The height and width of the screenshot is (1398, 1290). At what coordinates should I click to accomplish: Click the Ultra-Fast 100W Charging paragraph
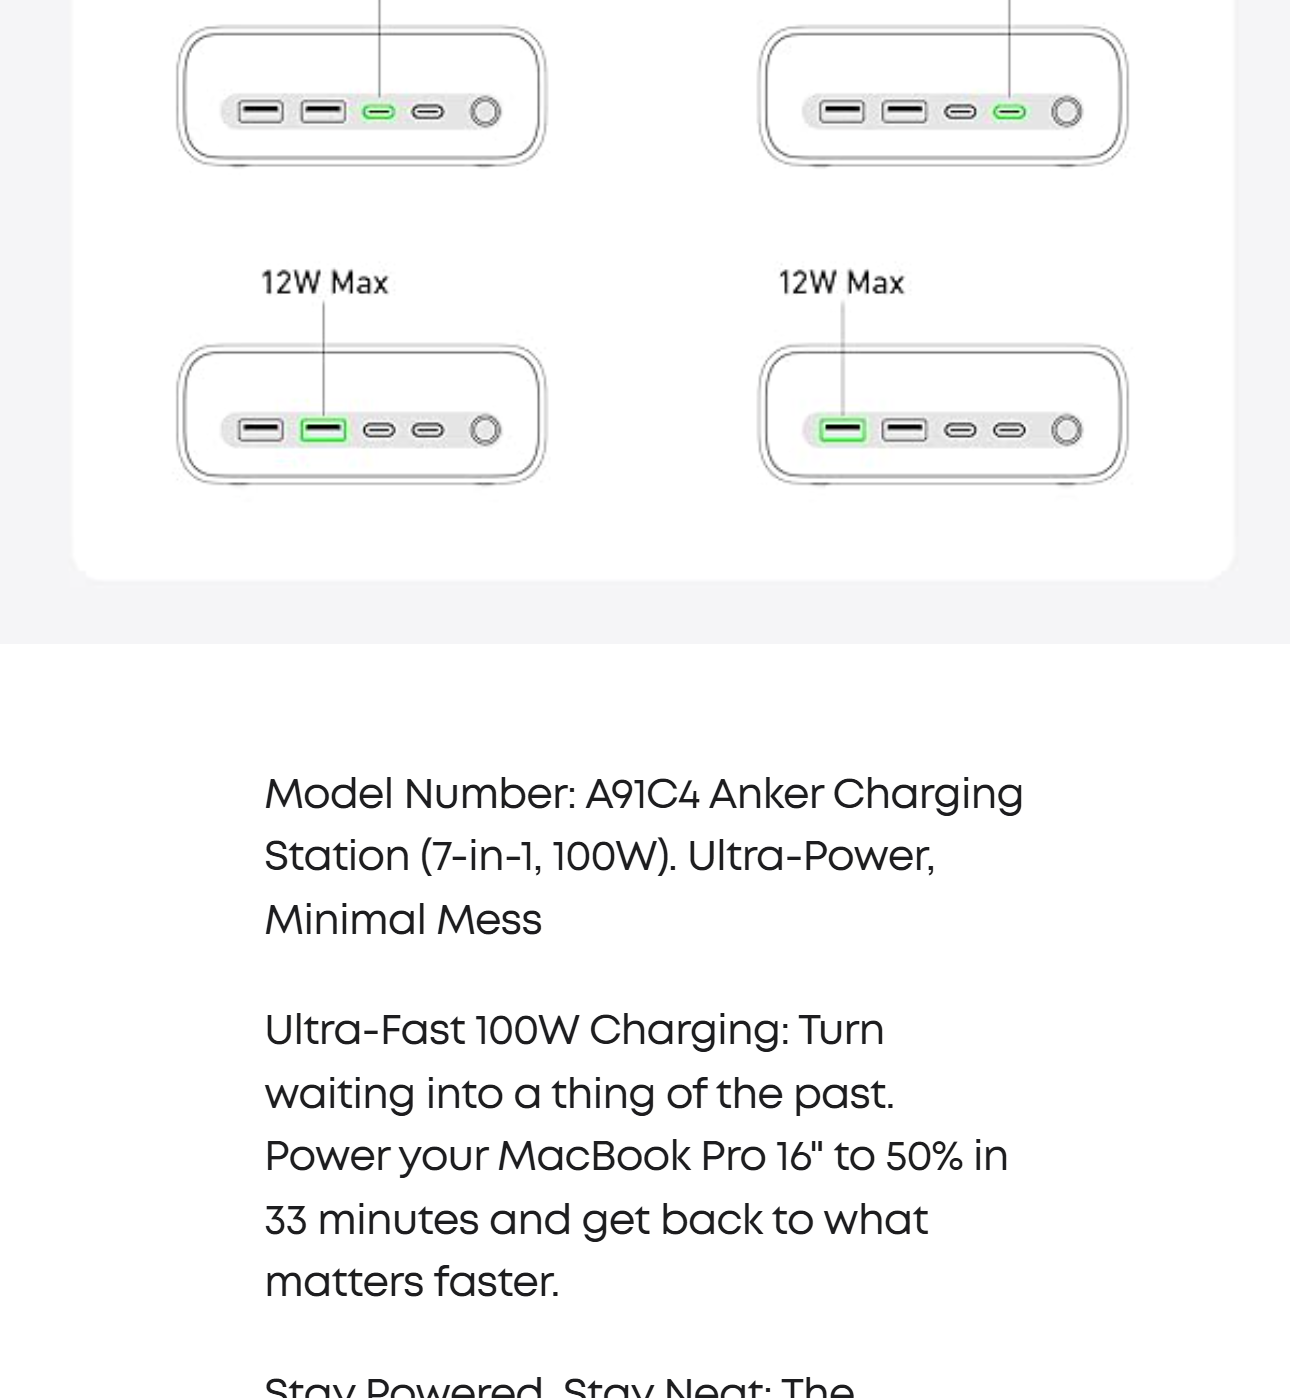click(636, 1155)
